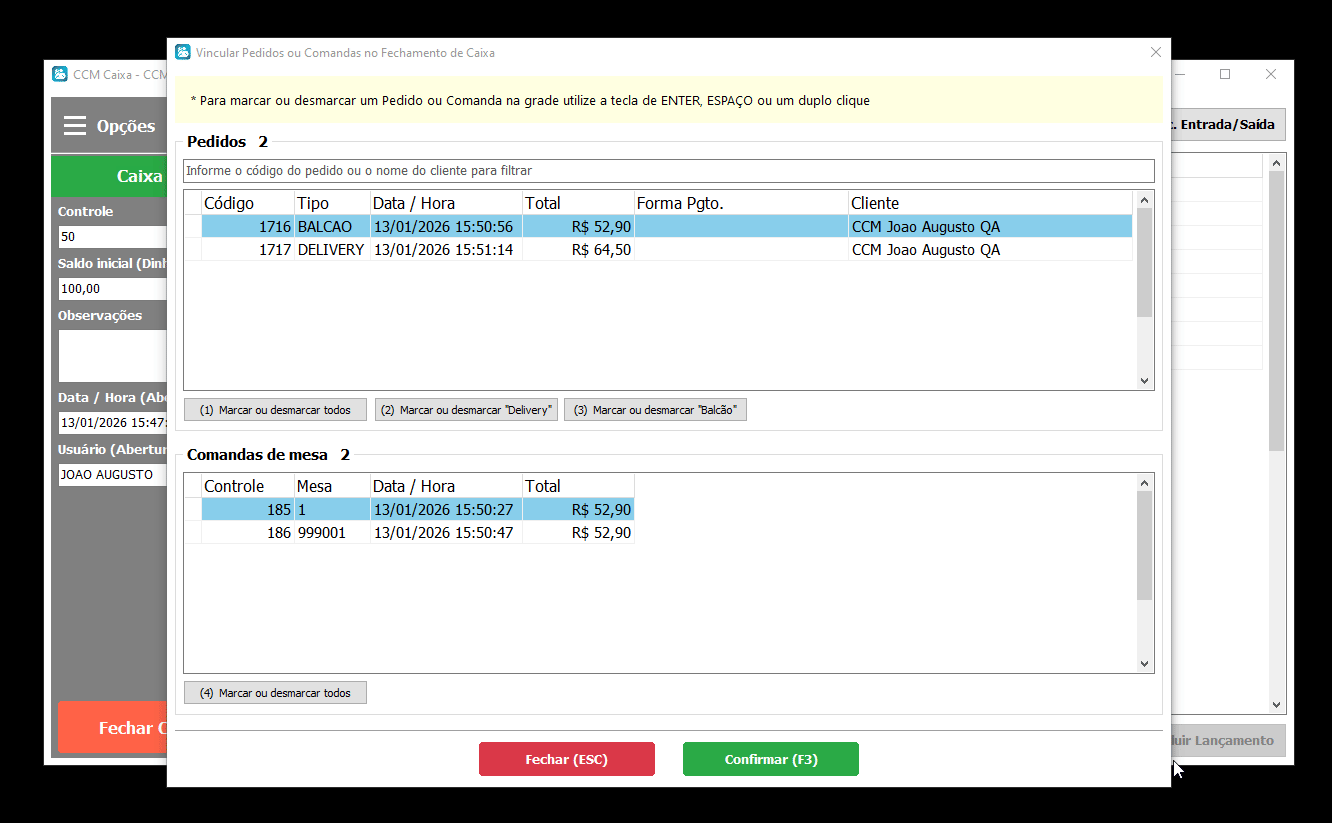Screen dimensions: 1332x823
Task: Close the Vincular Pedidos dialog with X
Action: point(1156,52)
